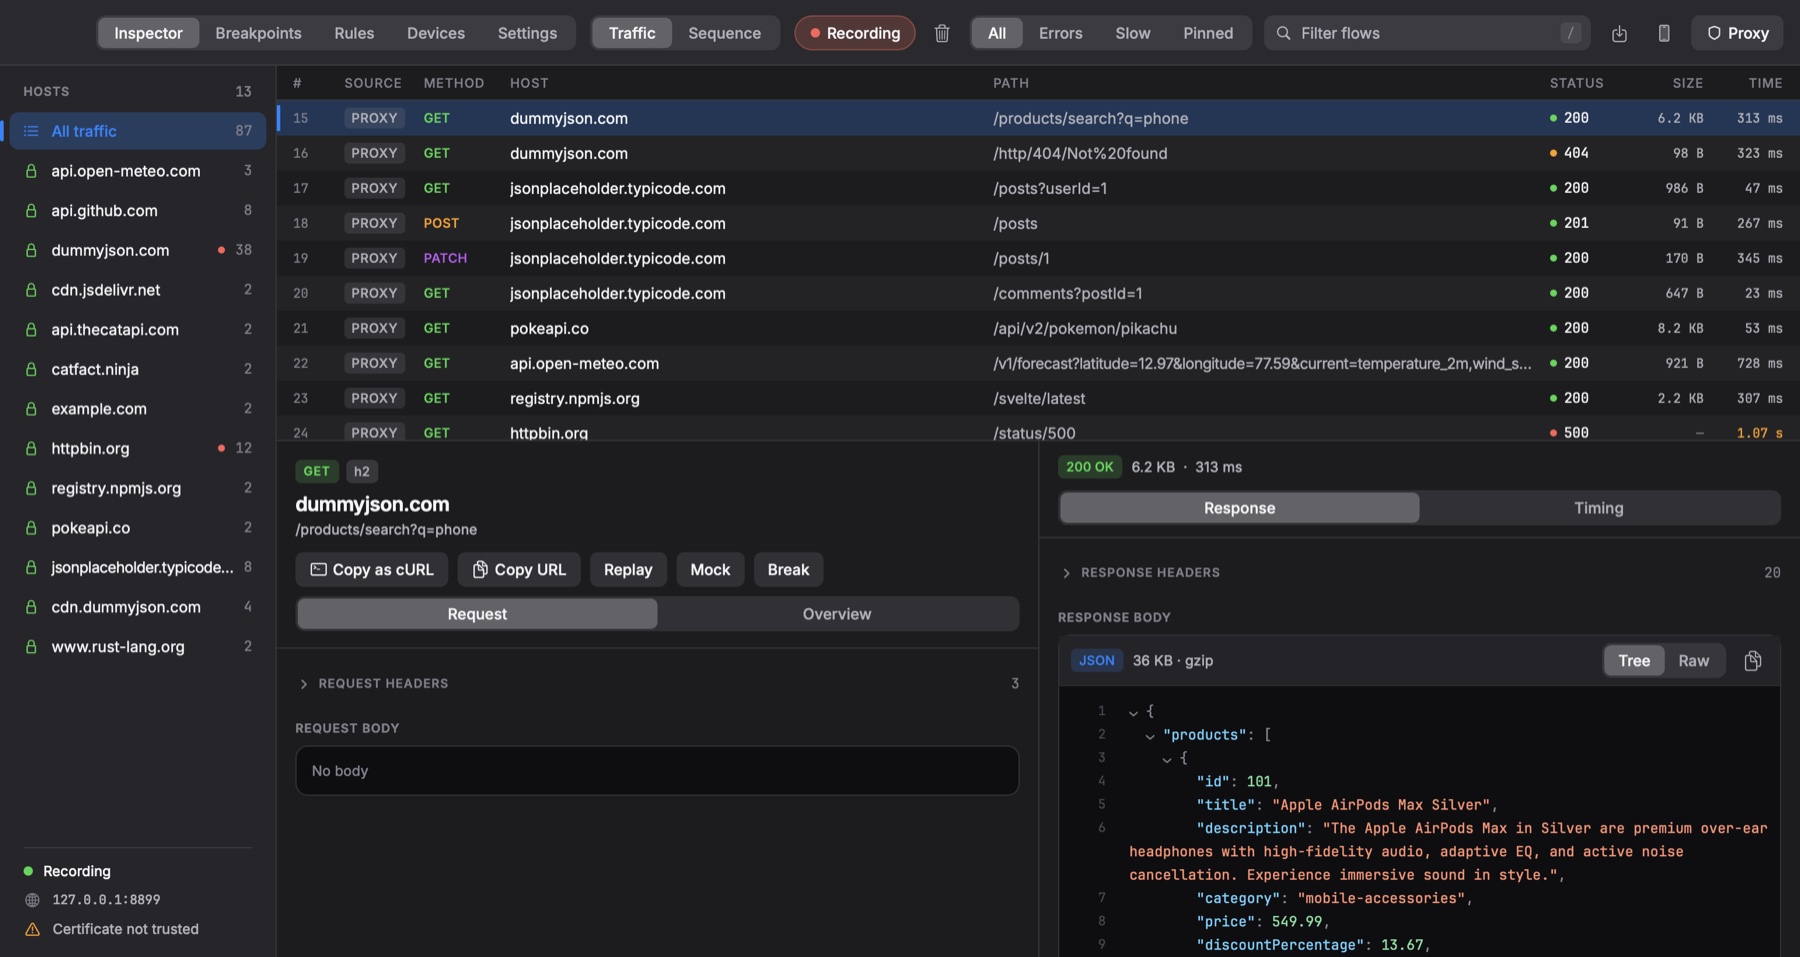Select httpbin.org in the hosts list

[138, 448]
